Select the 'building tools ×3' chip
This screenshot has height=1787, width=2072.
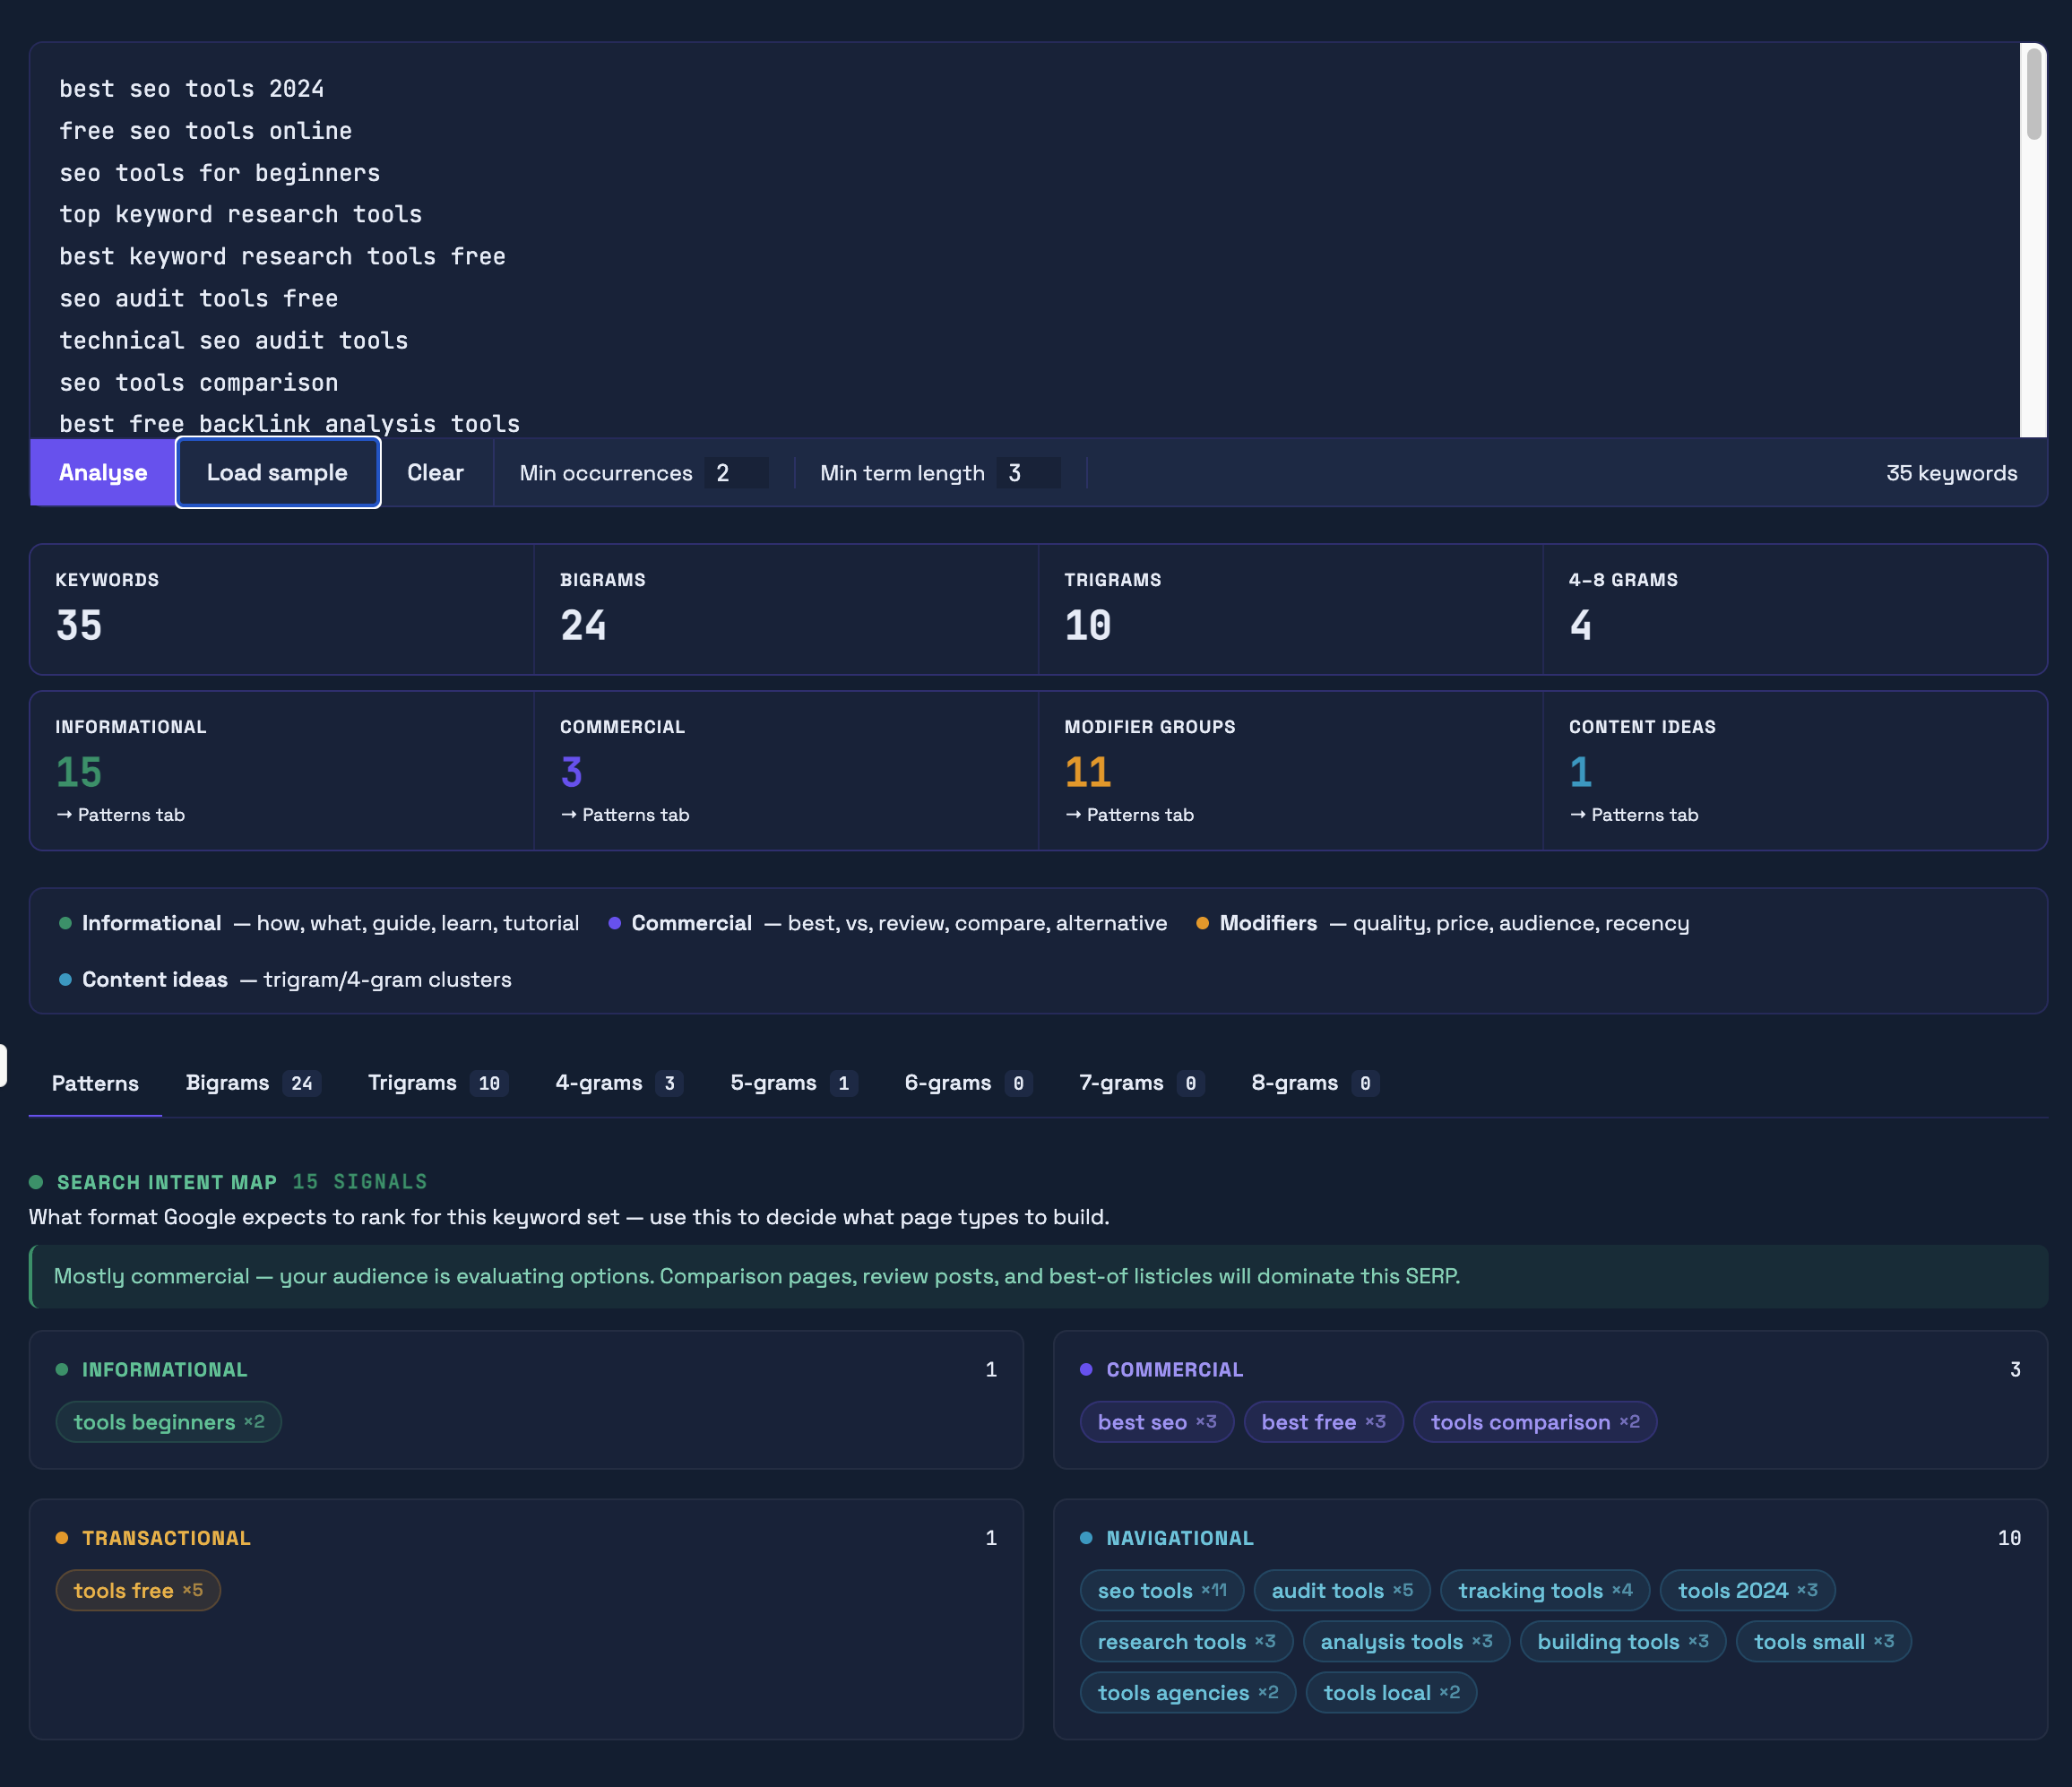(1623, 1641)
